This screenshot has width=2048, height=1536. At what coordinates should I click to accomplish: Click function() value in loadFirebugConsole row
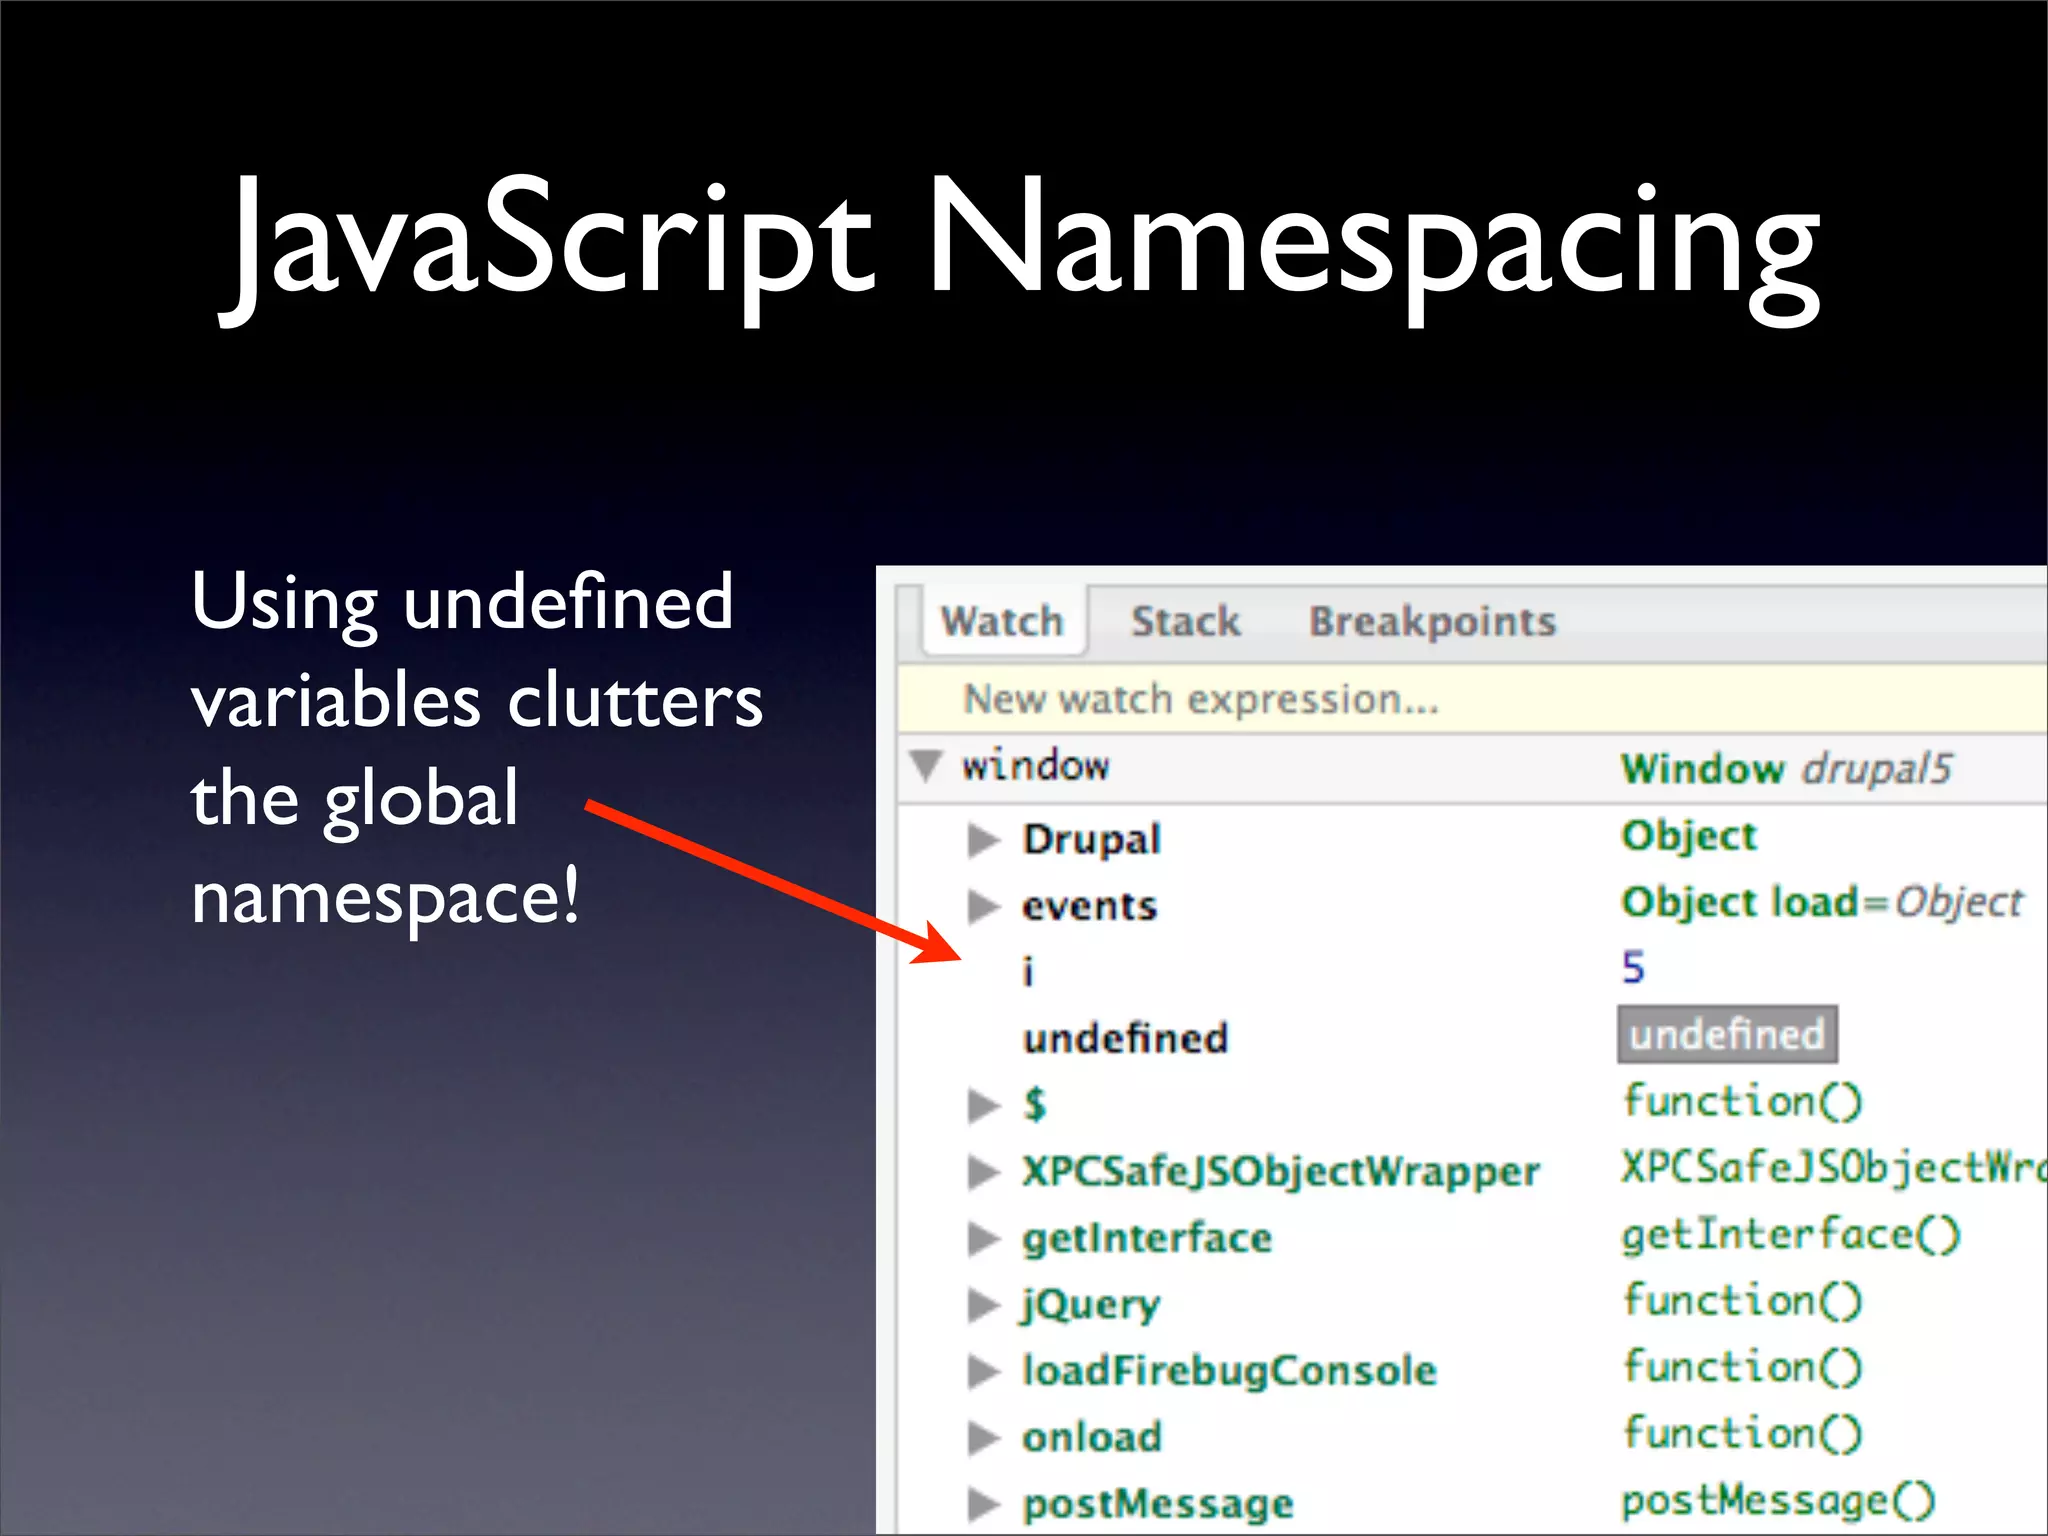(1742, 1367)
